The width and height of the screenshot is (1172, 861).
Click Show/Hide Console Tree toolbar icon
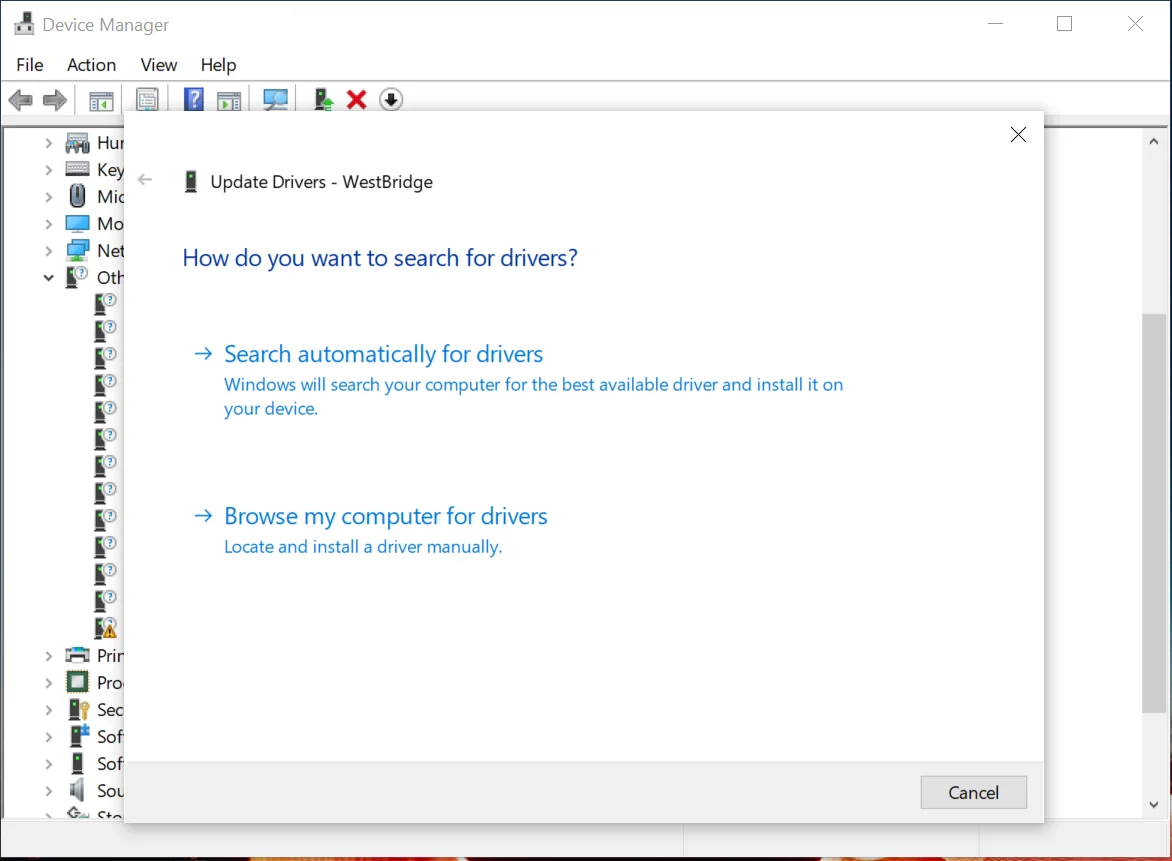[101, 100]
